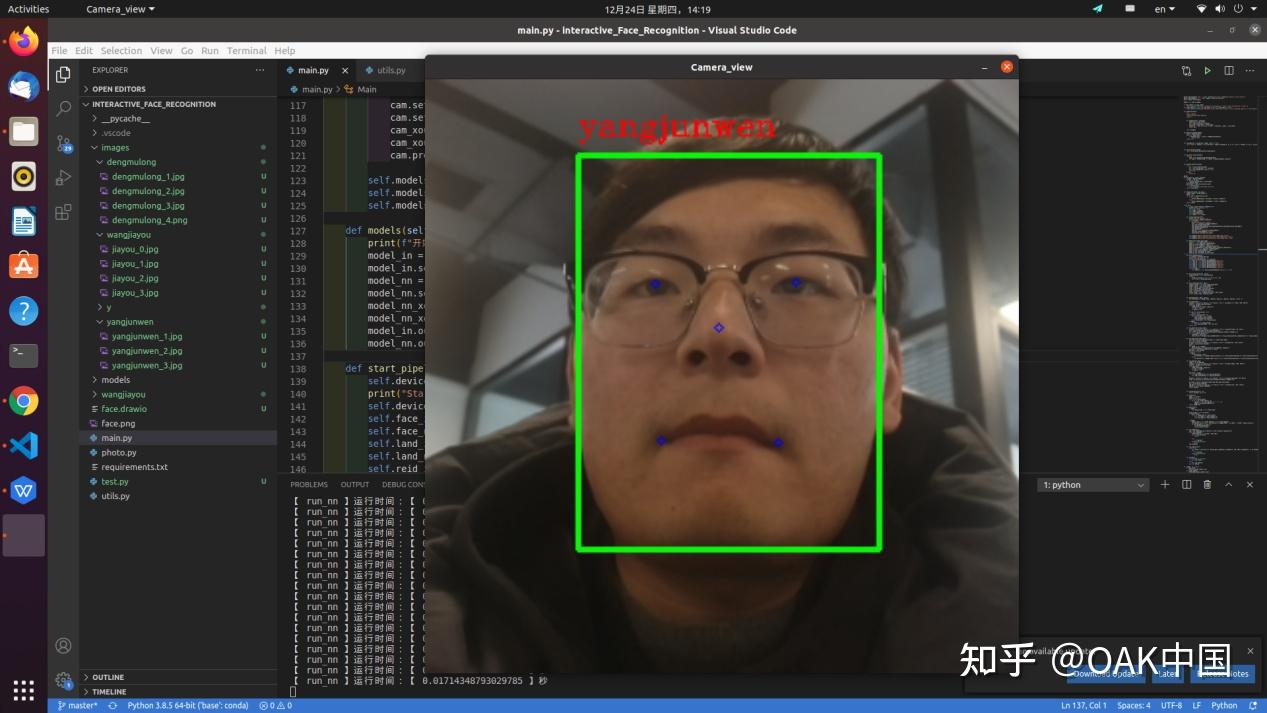Open the Search view in activity bar

[x=63, y=108]
